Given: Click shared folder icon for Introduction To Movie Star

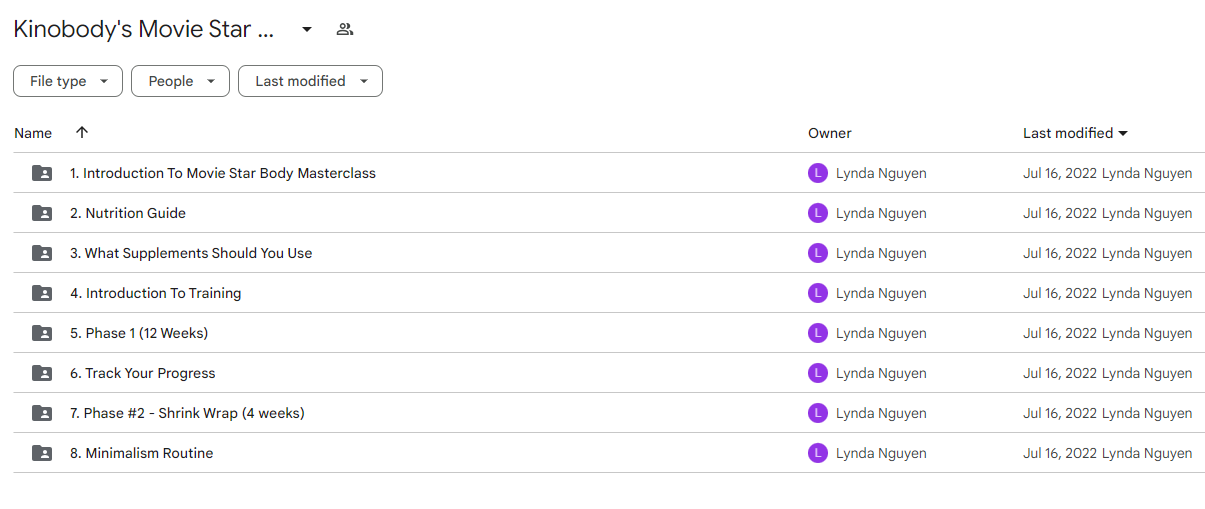Looking at the screenshot, I should (x=42, y=173).
